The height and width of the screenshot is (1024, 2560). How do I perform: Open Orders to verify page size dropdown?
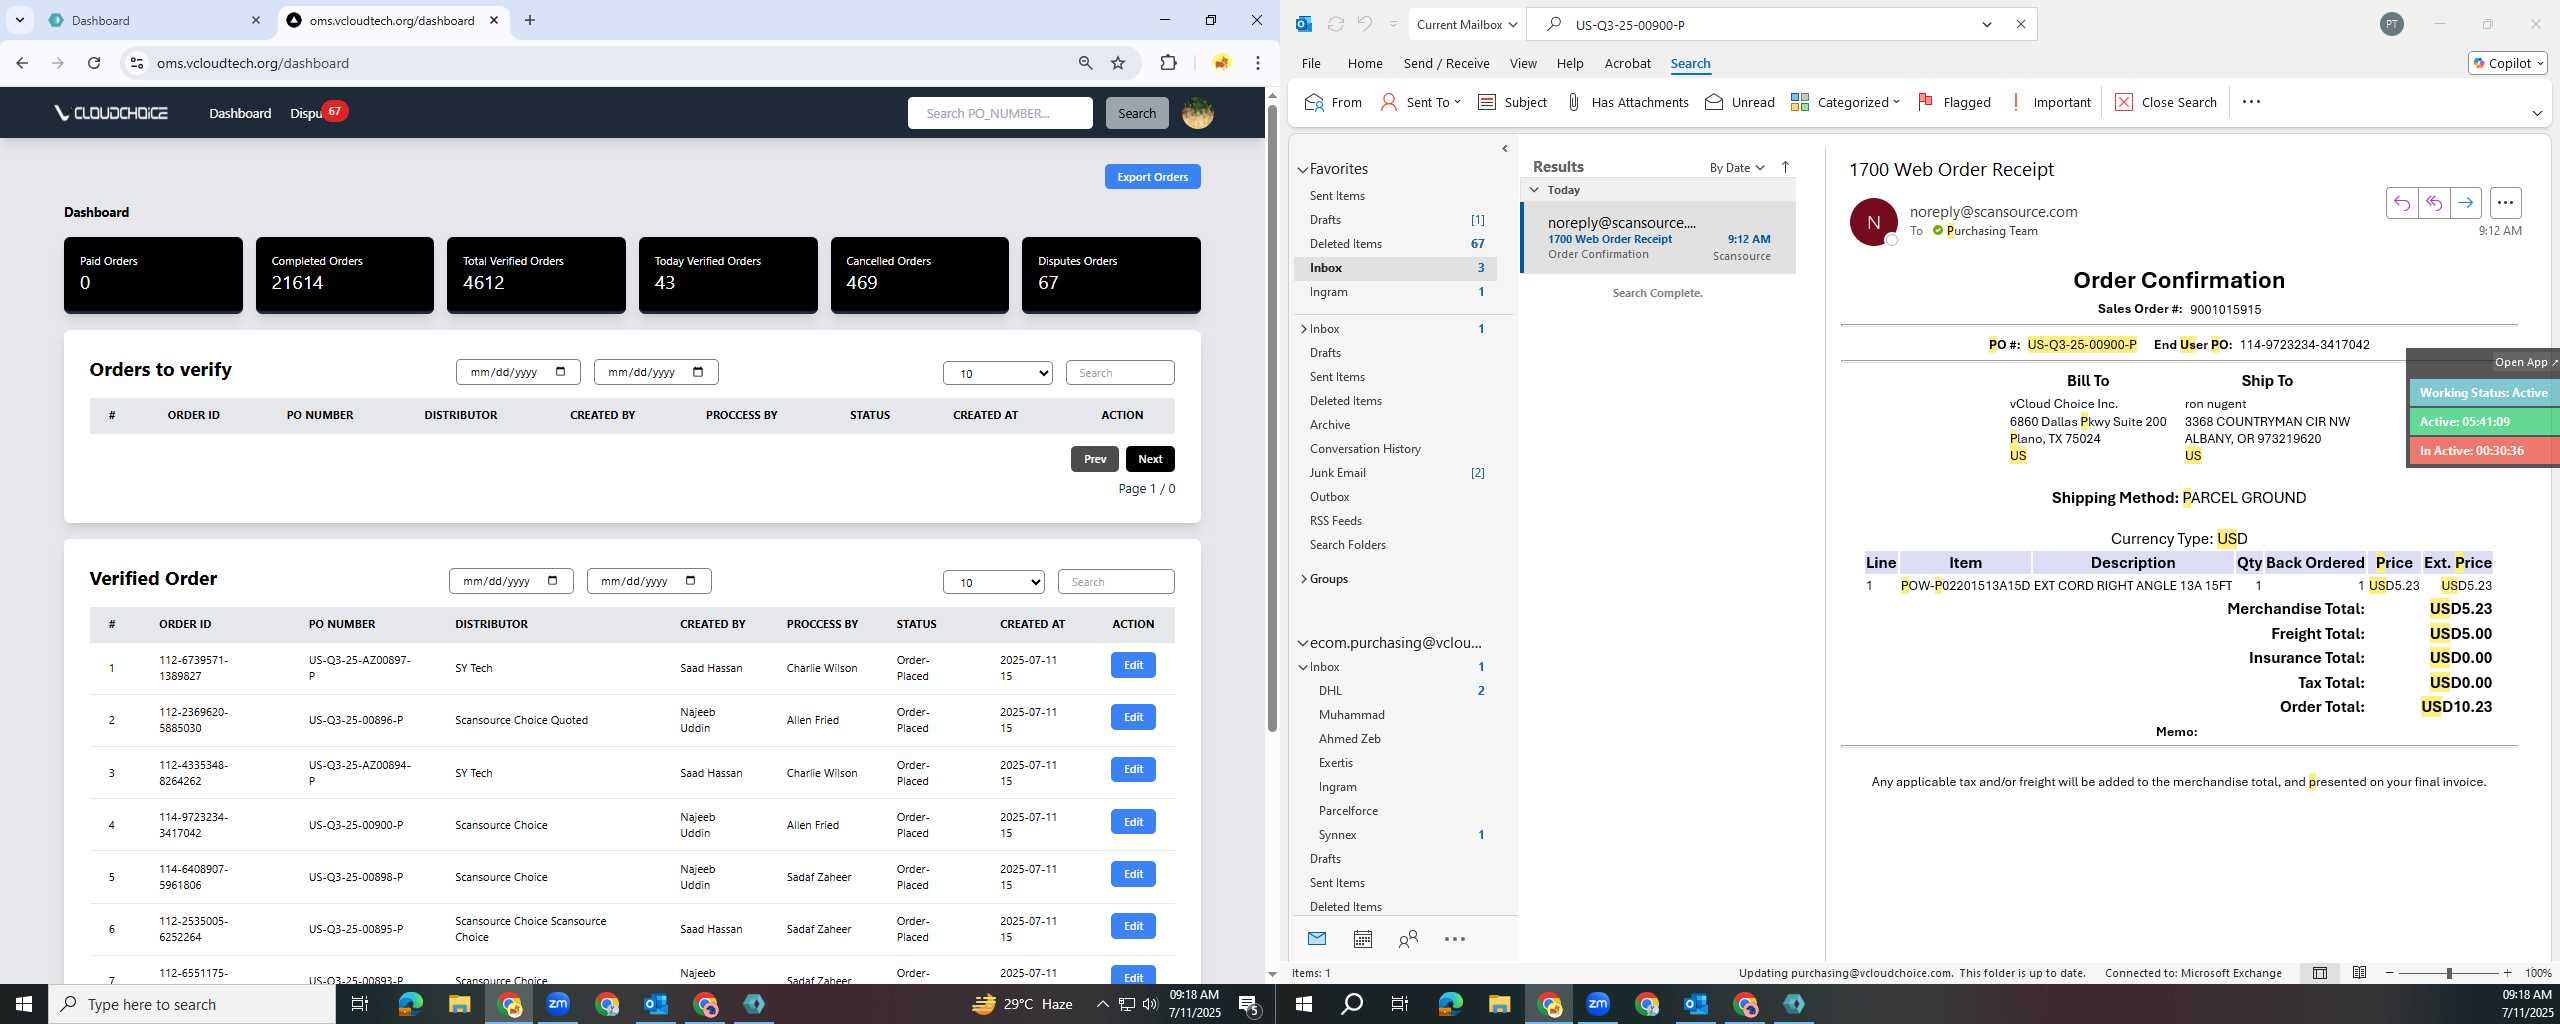(x=997, y=373)
